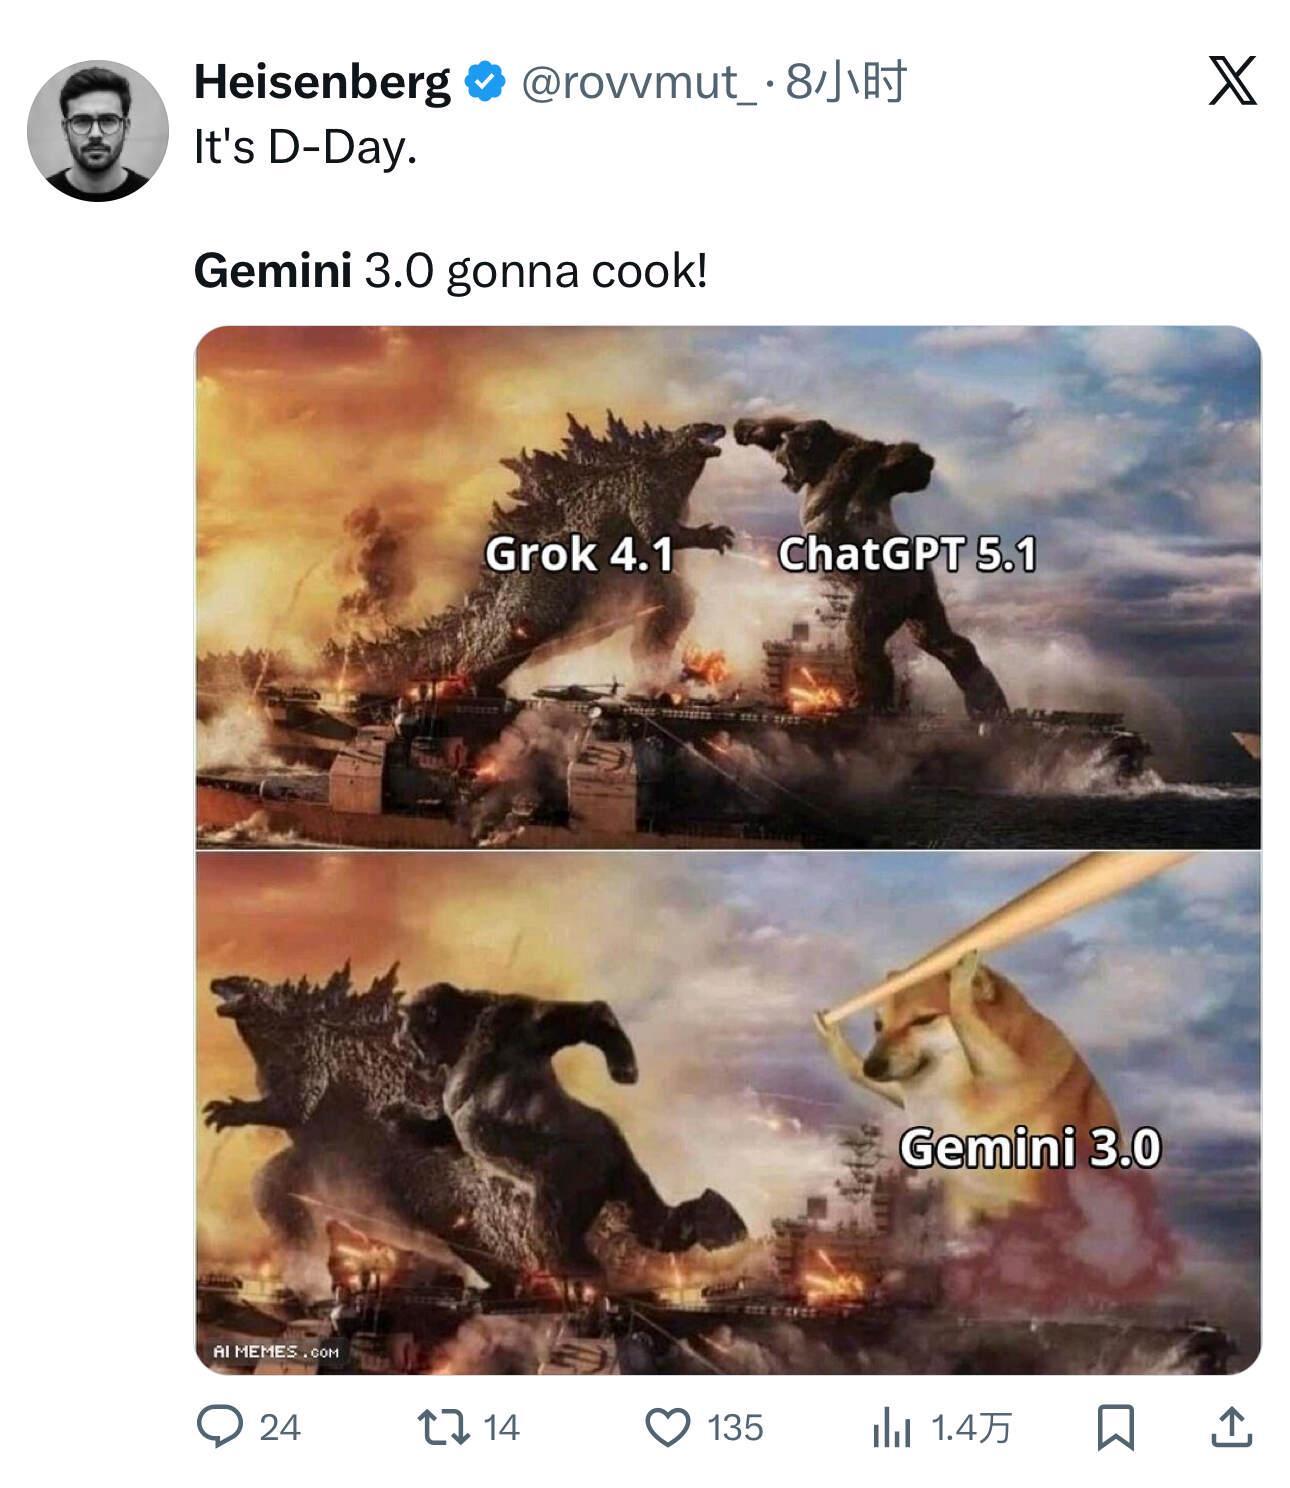View analytics via the bar chart icon
The width and height of the screenshot is (1290, 1488).
coord(891,1427)
